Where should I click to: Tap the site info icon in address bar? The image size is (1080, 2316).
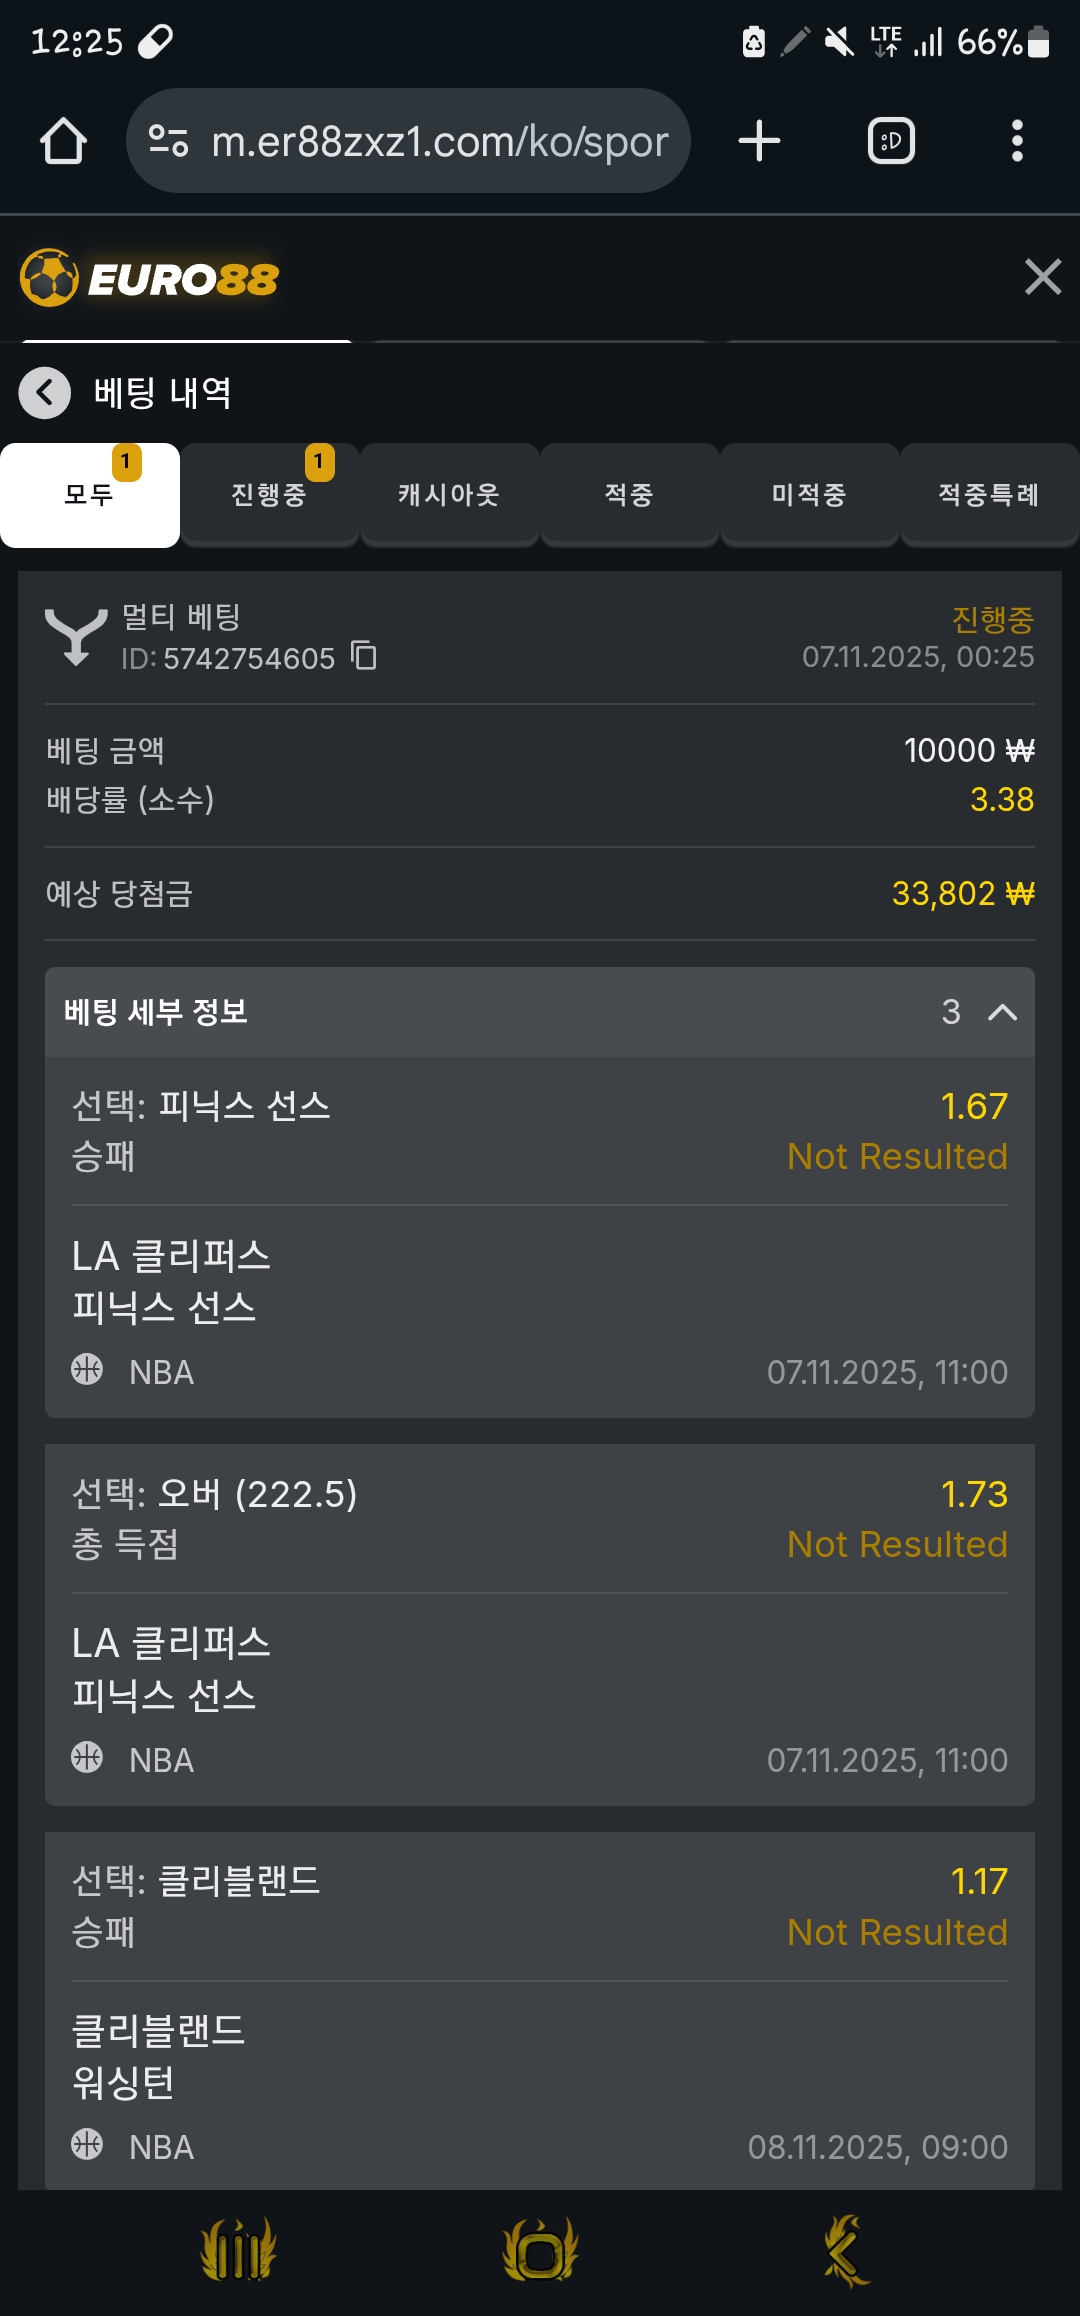168,141
